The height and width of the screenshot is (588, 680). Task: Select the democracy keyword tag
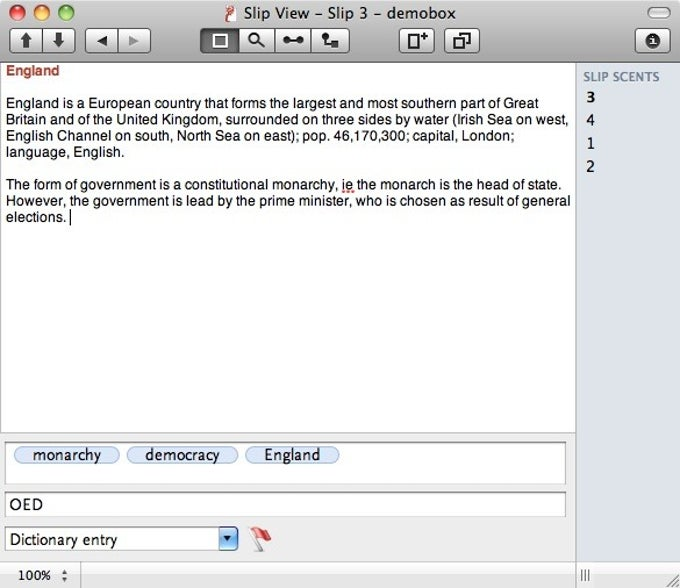coord(182,455)
